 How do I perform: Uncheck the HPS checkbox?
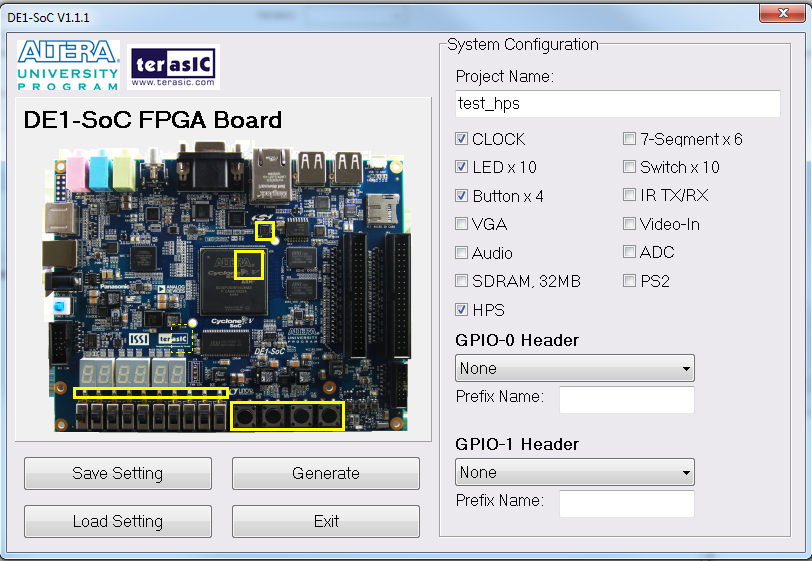(461, 310)
